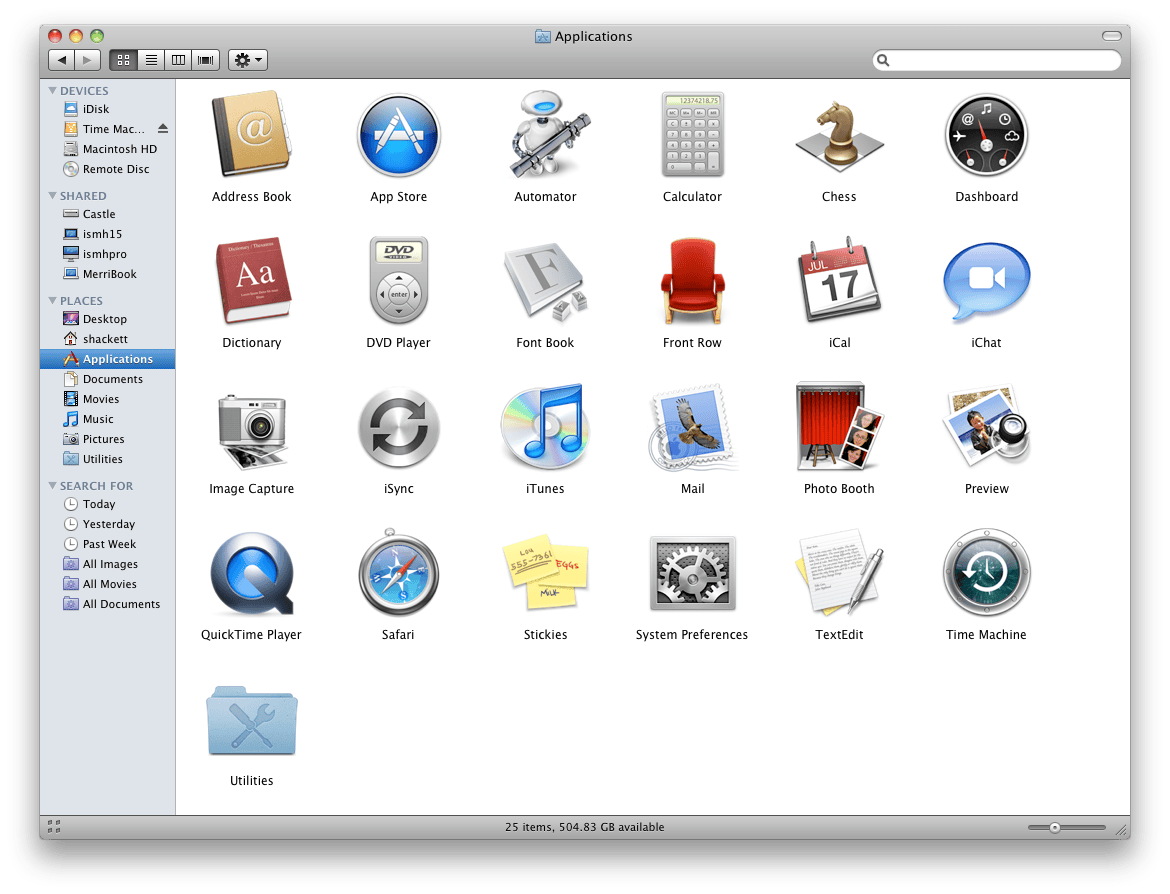Select the Time Machine clock icon
Image resolution: width=1170 pixels, height=894 pixels.
pos(986,572)
